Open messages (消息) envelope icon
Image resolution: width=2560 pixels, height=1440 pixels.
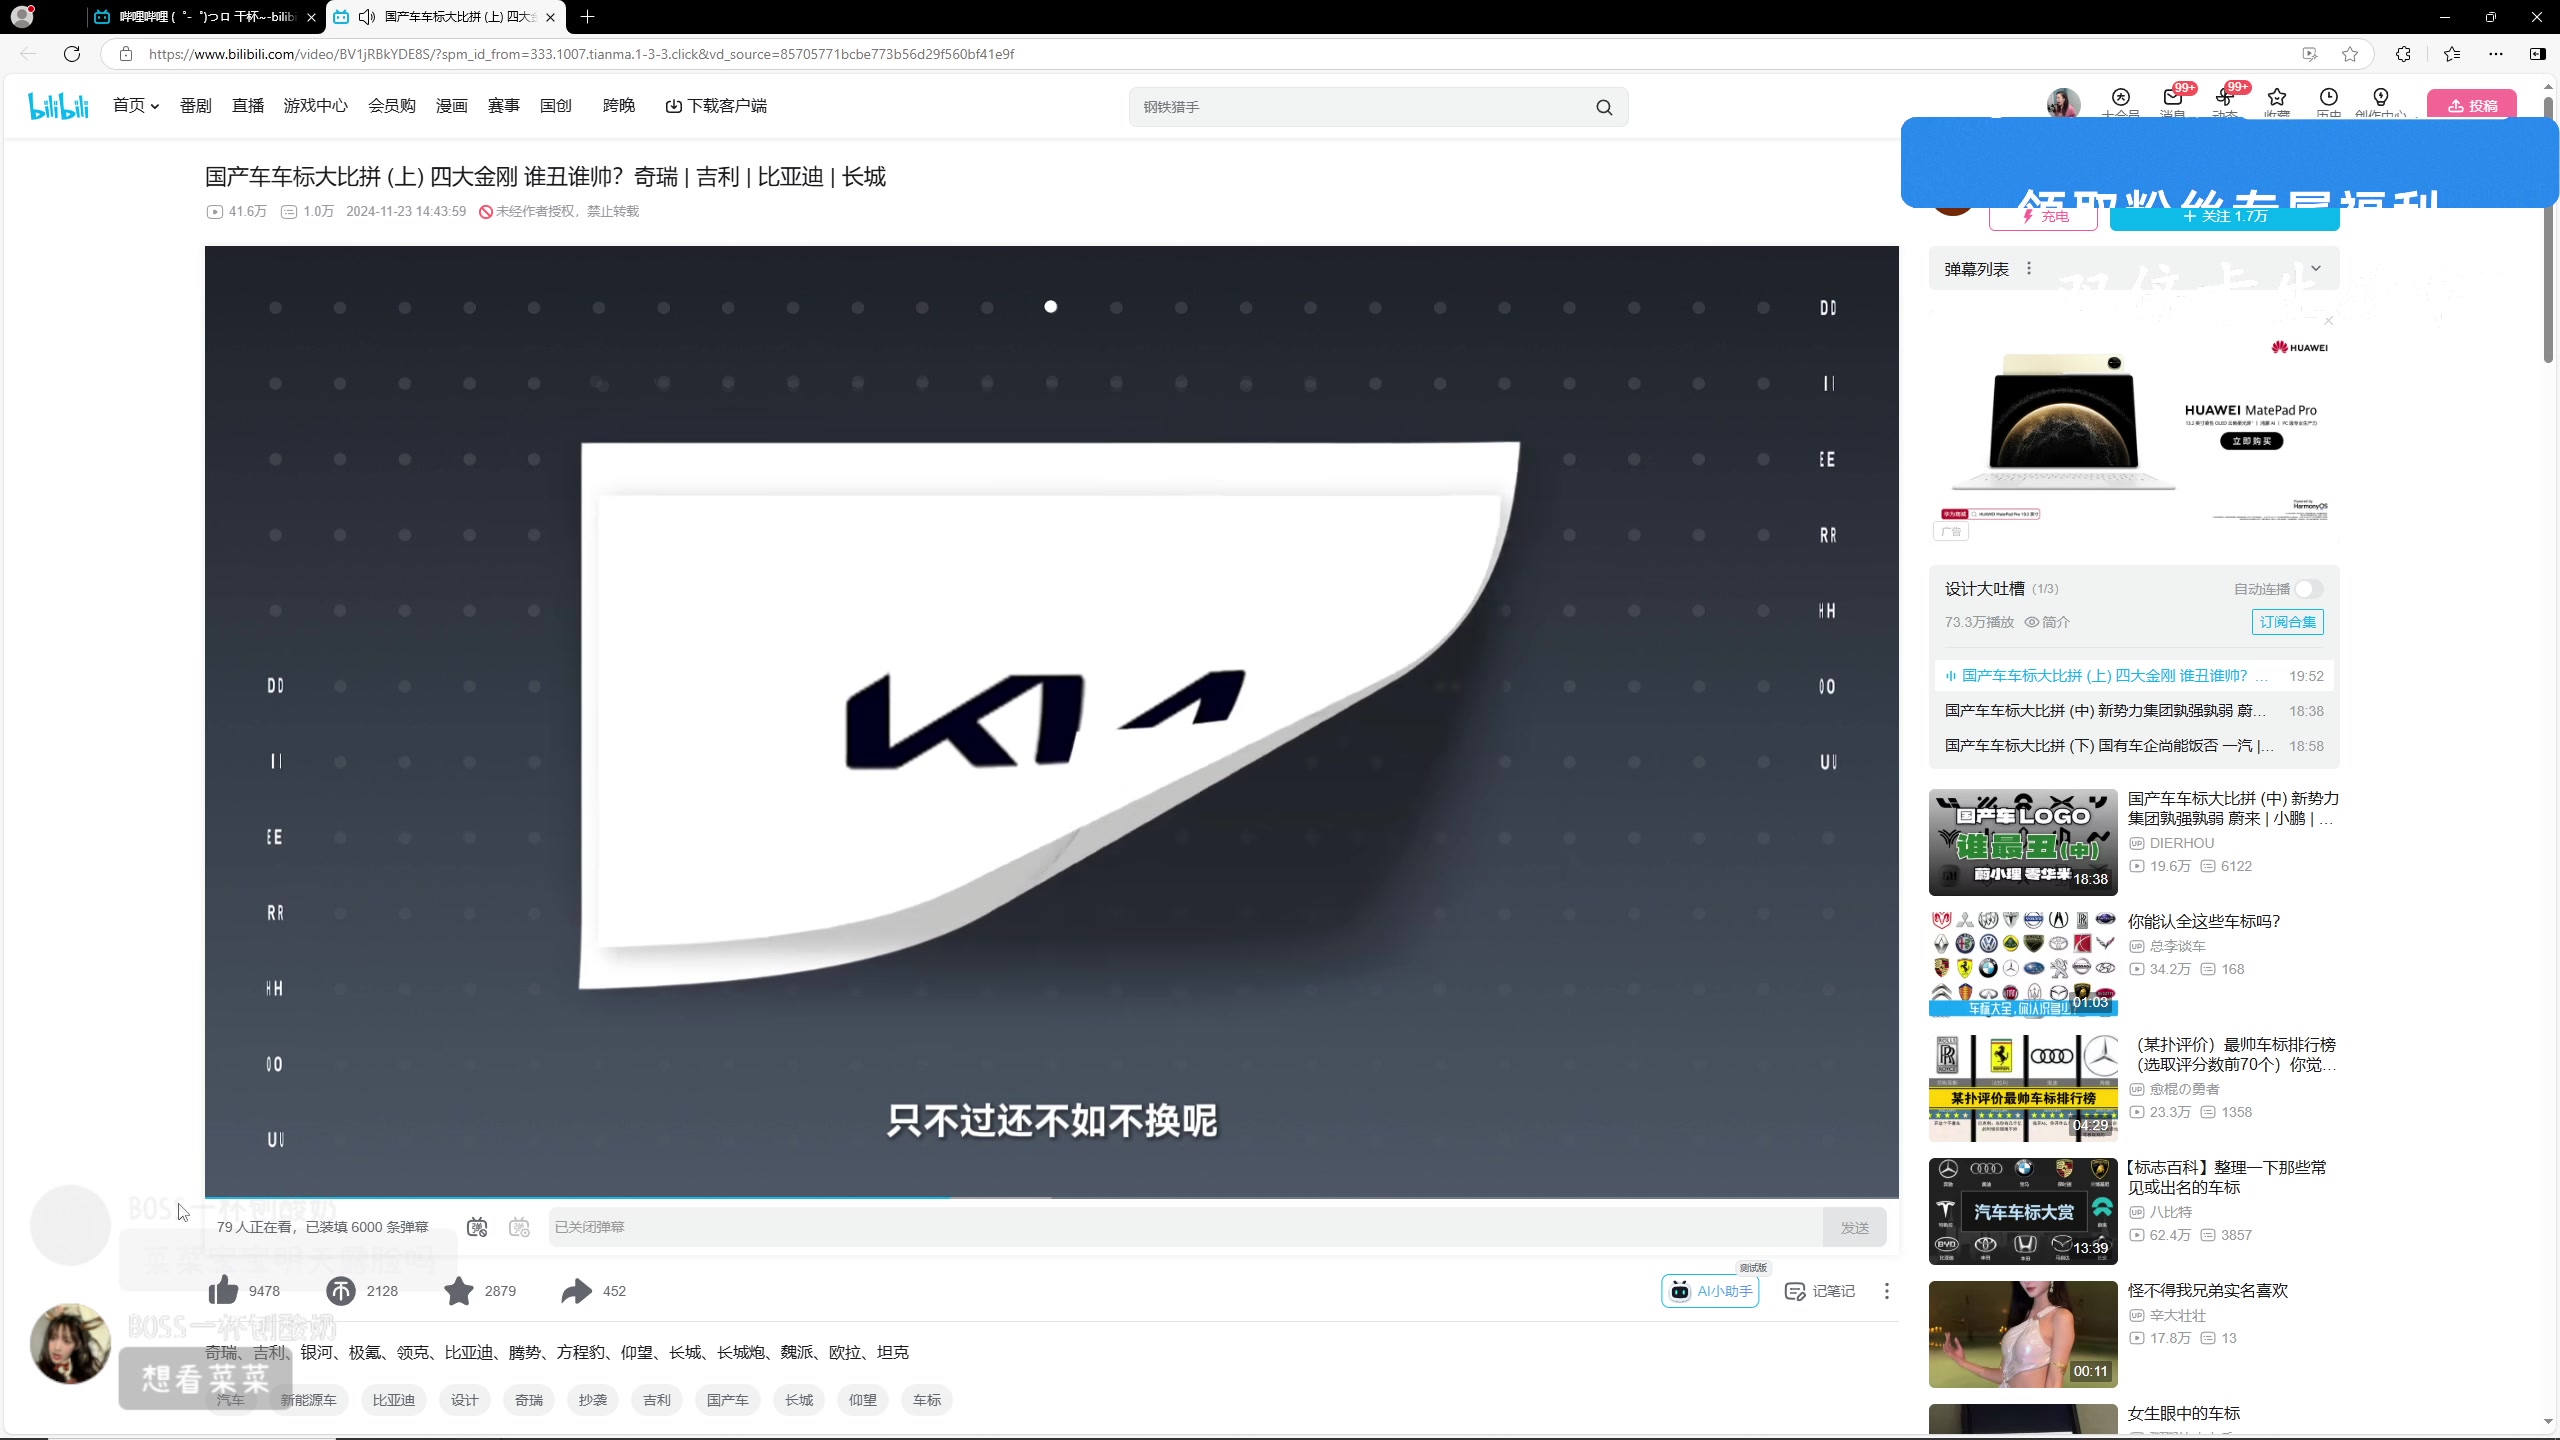(2172, 98)
